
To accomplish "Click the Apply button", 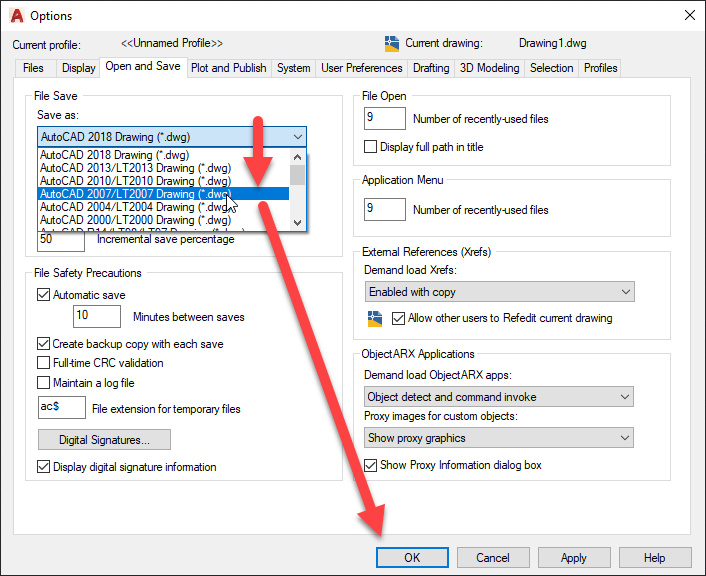I will pos(574,558).
